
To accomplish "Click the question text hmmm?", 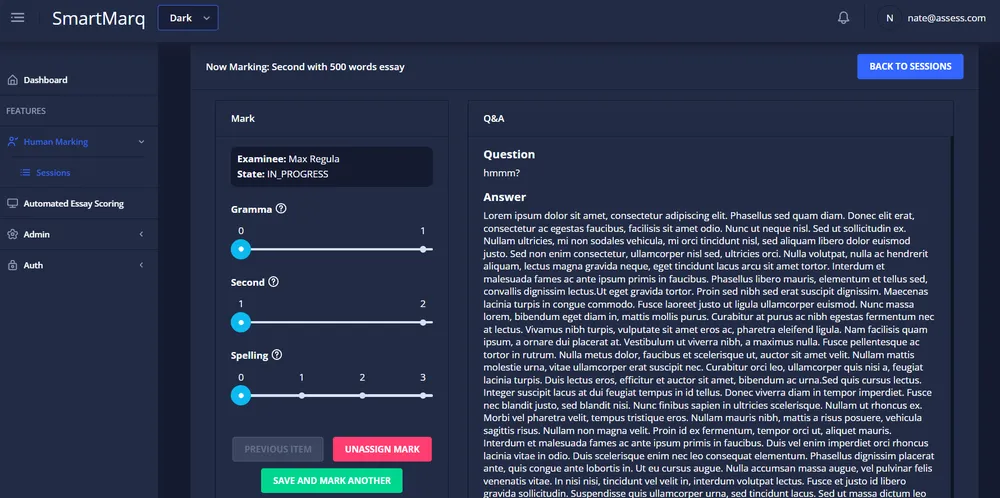I will click(x=502, y=173).
